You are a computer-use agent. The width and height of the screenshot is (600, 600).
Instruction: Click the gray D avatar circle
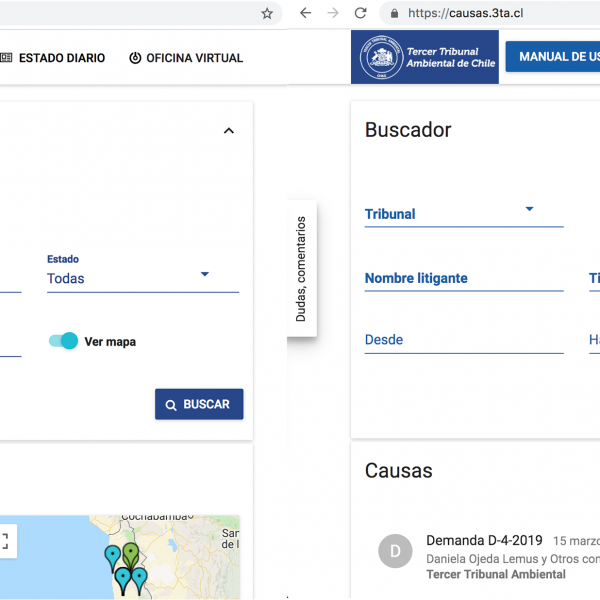point(395,551)
